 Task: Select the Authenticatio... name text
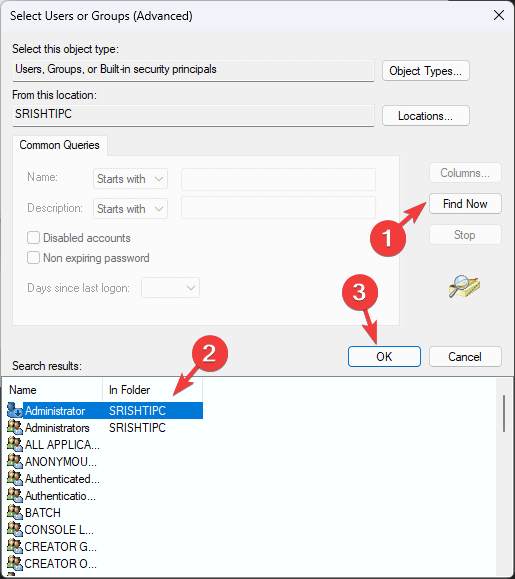[61, 496]
